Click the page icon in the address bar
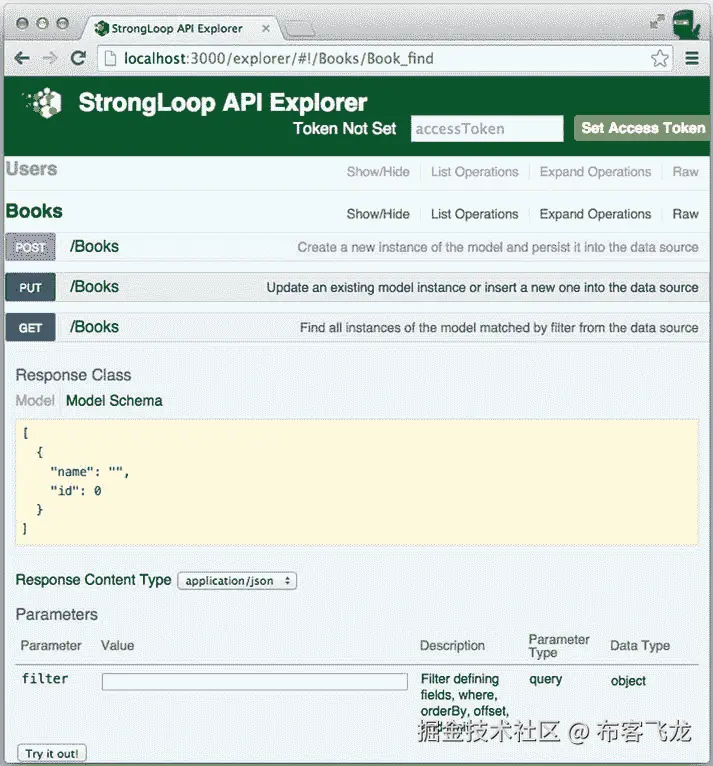Screen dimensions: 713x766 point(110,59)
